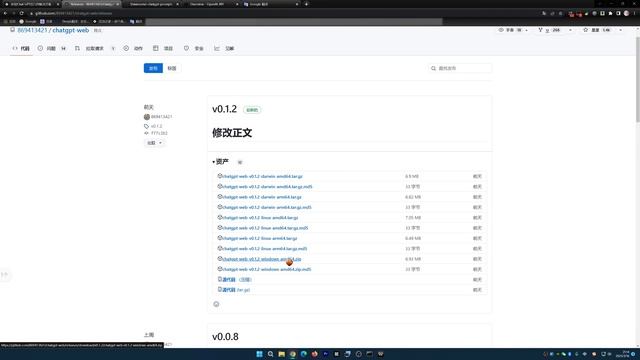Viewport: 640px width, 360px height.
Task: Click the Watch (eye) button
Action: pos(510,30)
